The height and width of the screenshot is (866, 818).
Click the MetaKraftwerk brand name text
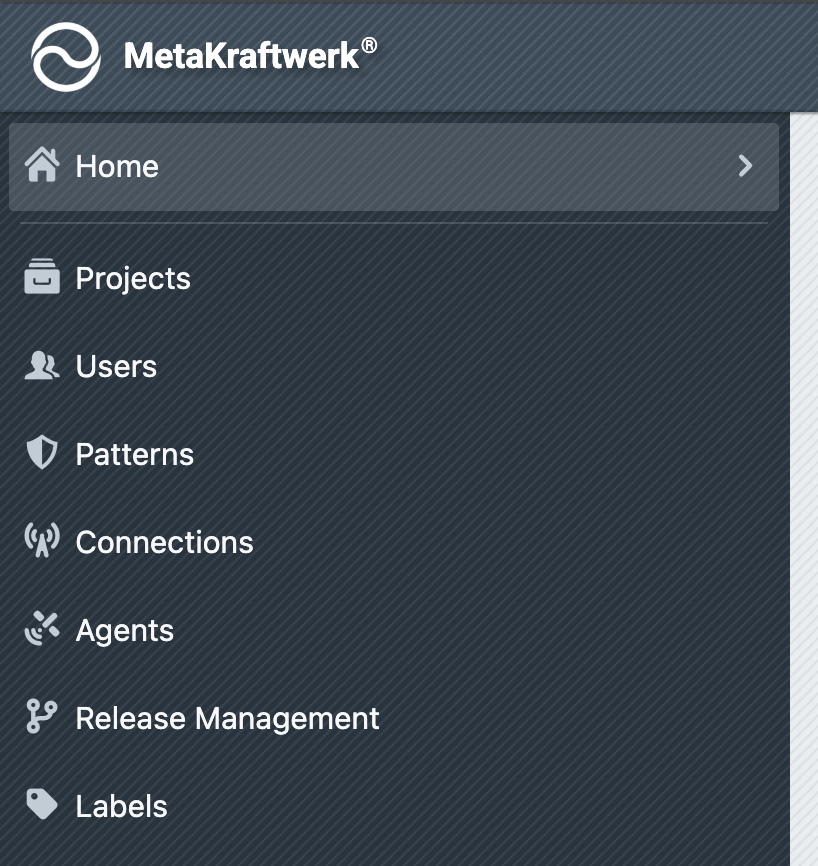pyautogui.click(x=241, y=56)
